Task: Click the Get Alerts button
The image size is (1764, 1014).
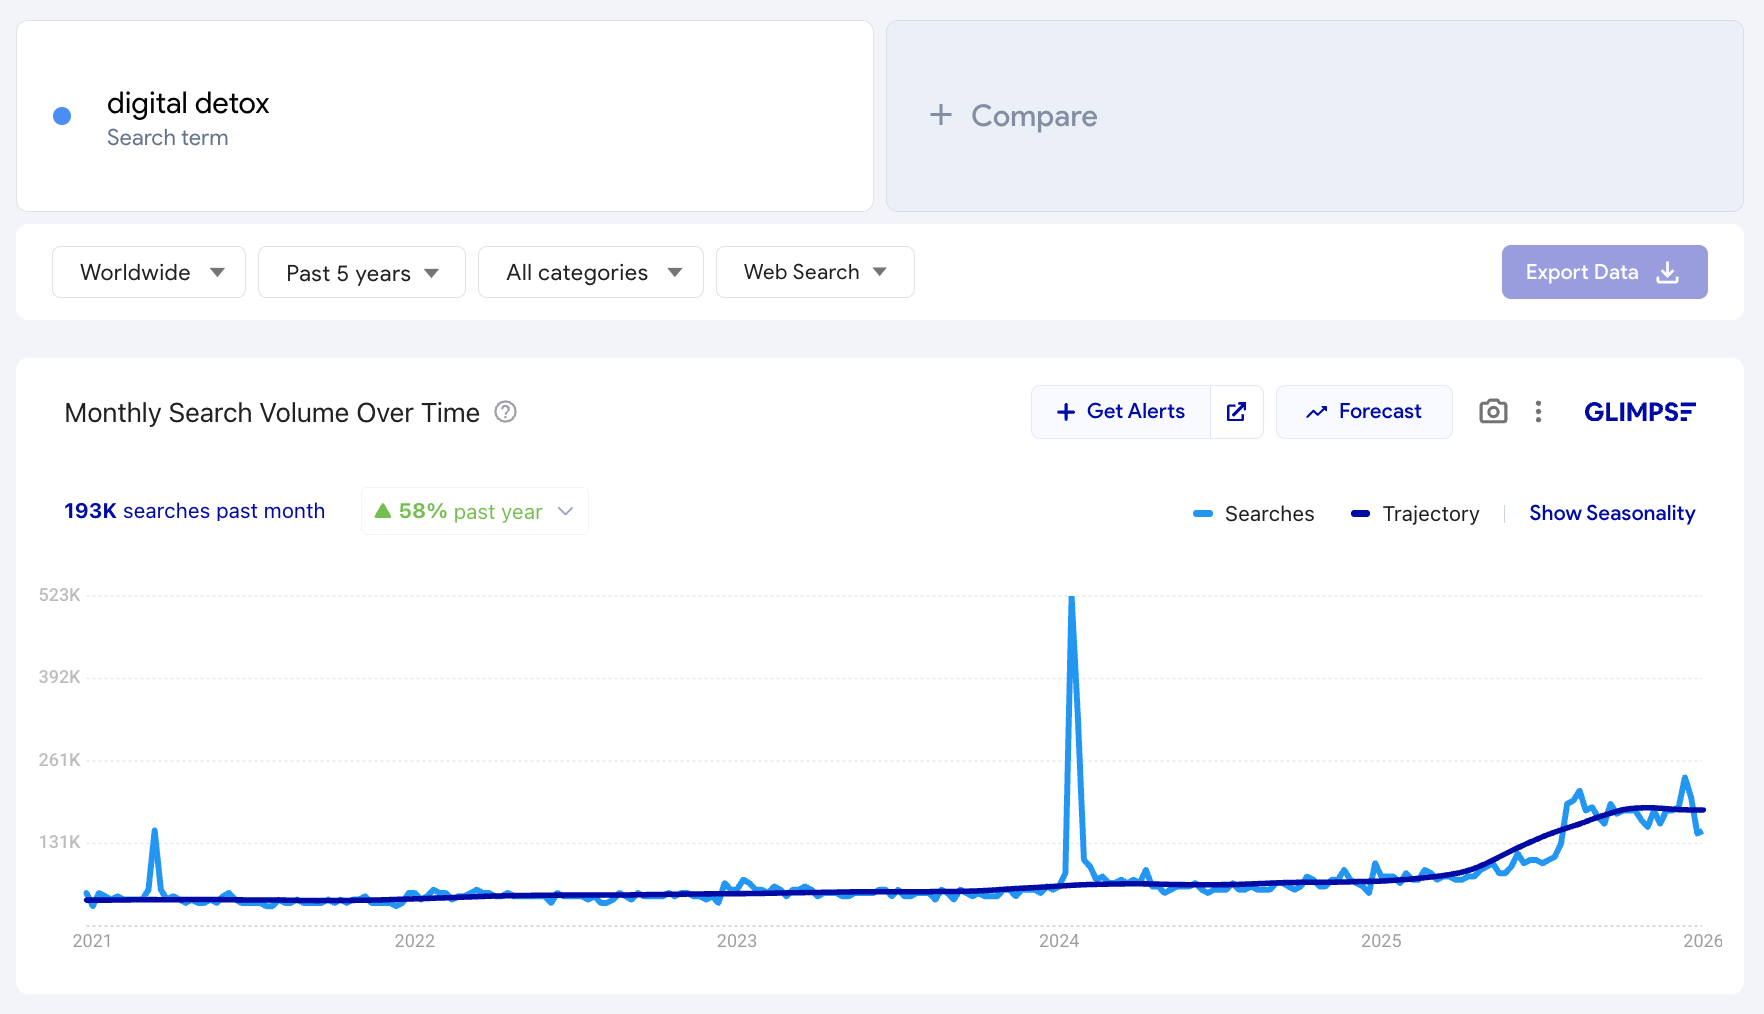Action: (1121, 411)
